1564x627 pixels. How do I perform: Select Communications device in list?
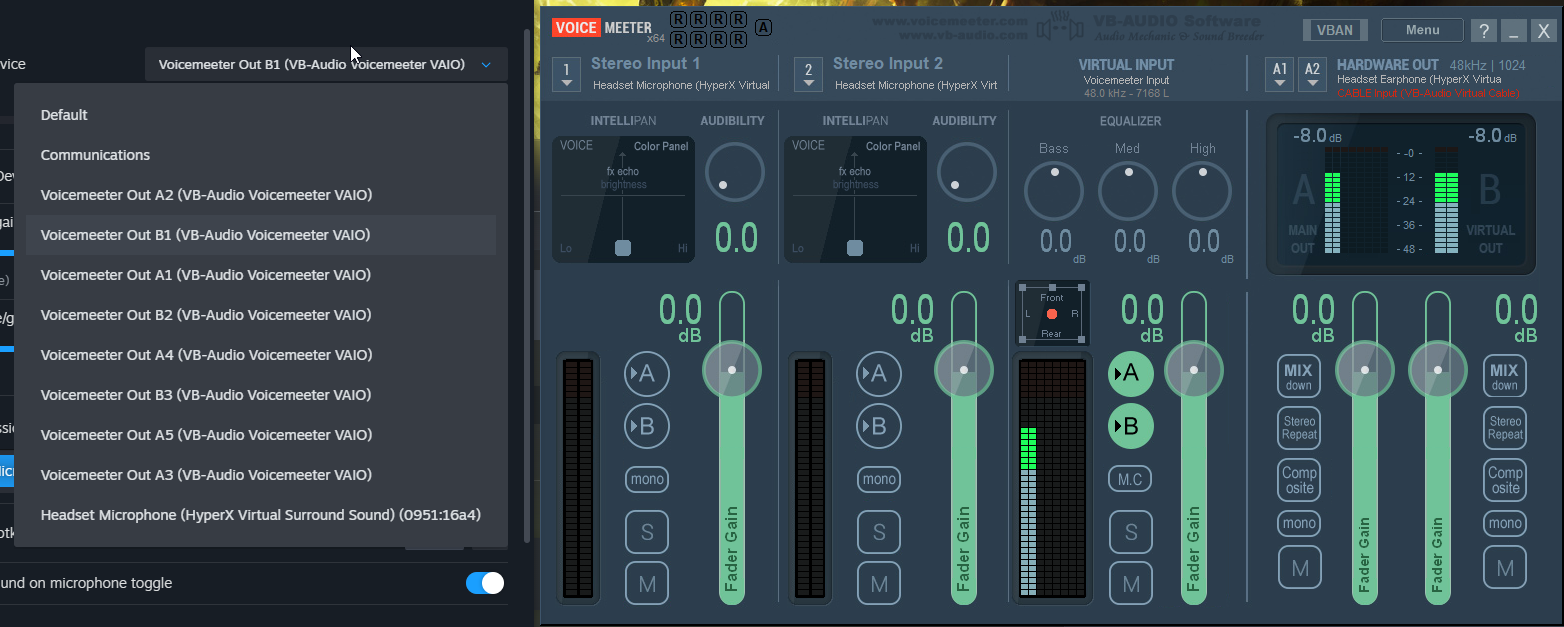click(261, 155)
